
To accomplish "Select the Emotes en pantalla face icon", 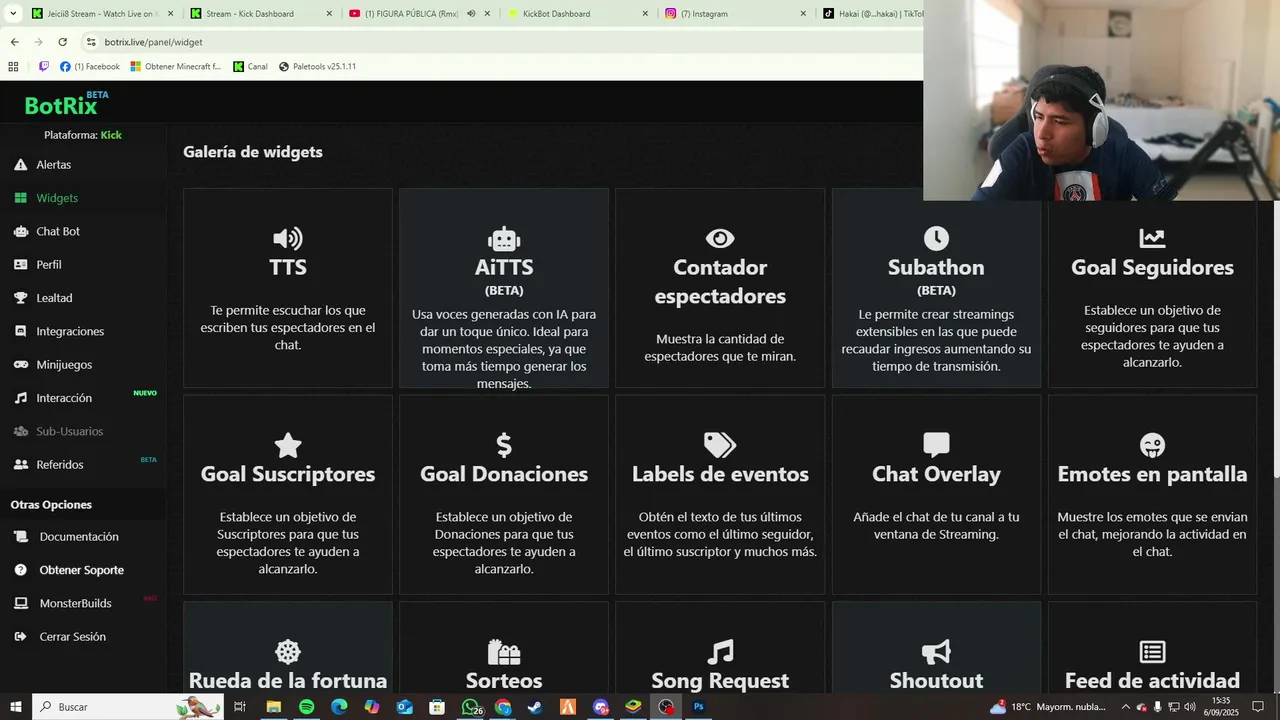I will click(1152, 445).
